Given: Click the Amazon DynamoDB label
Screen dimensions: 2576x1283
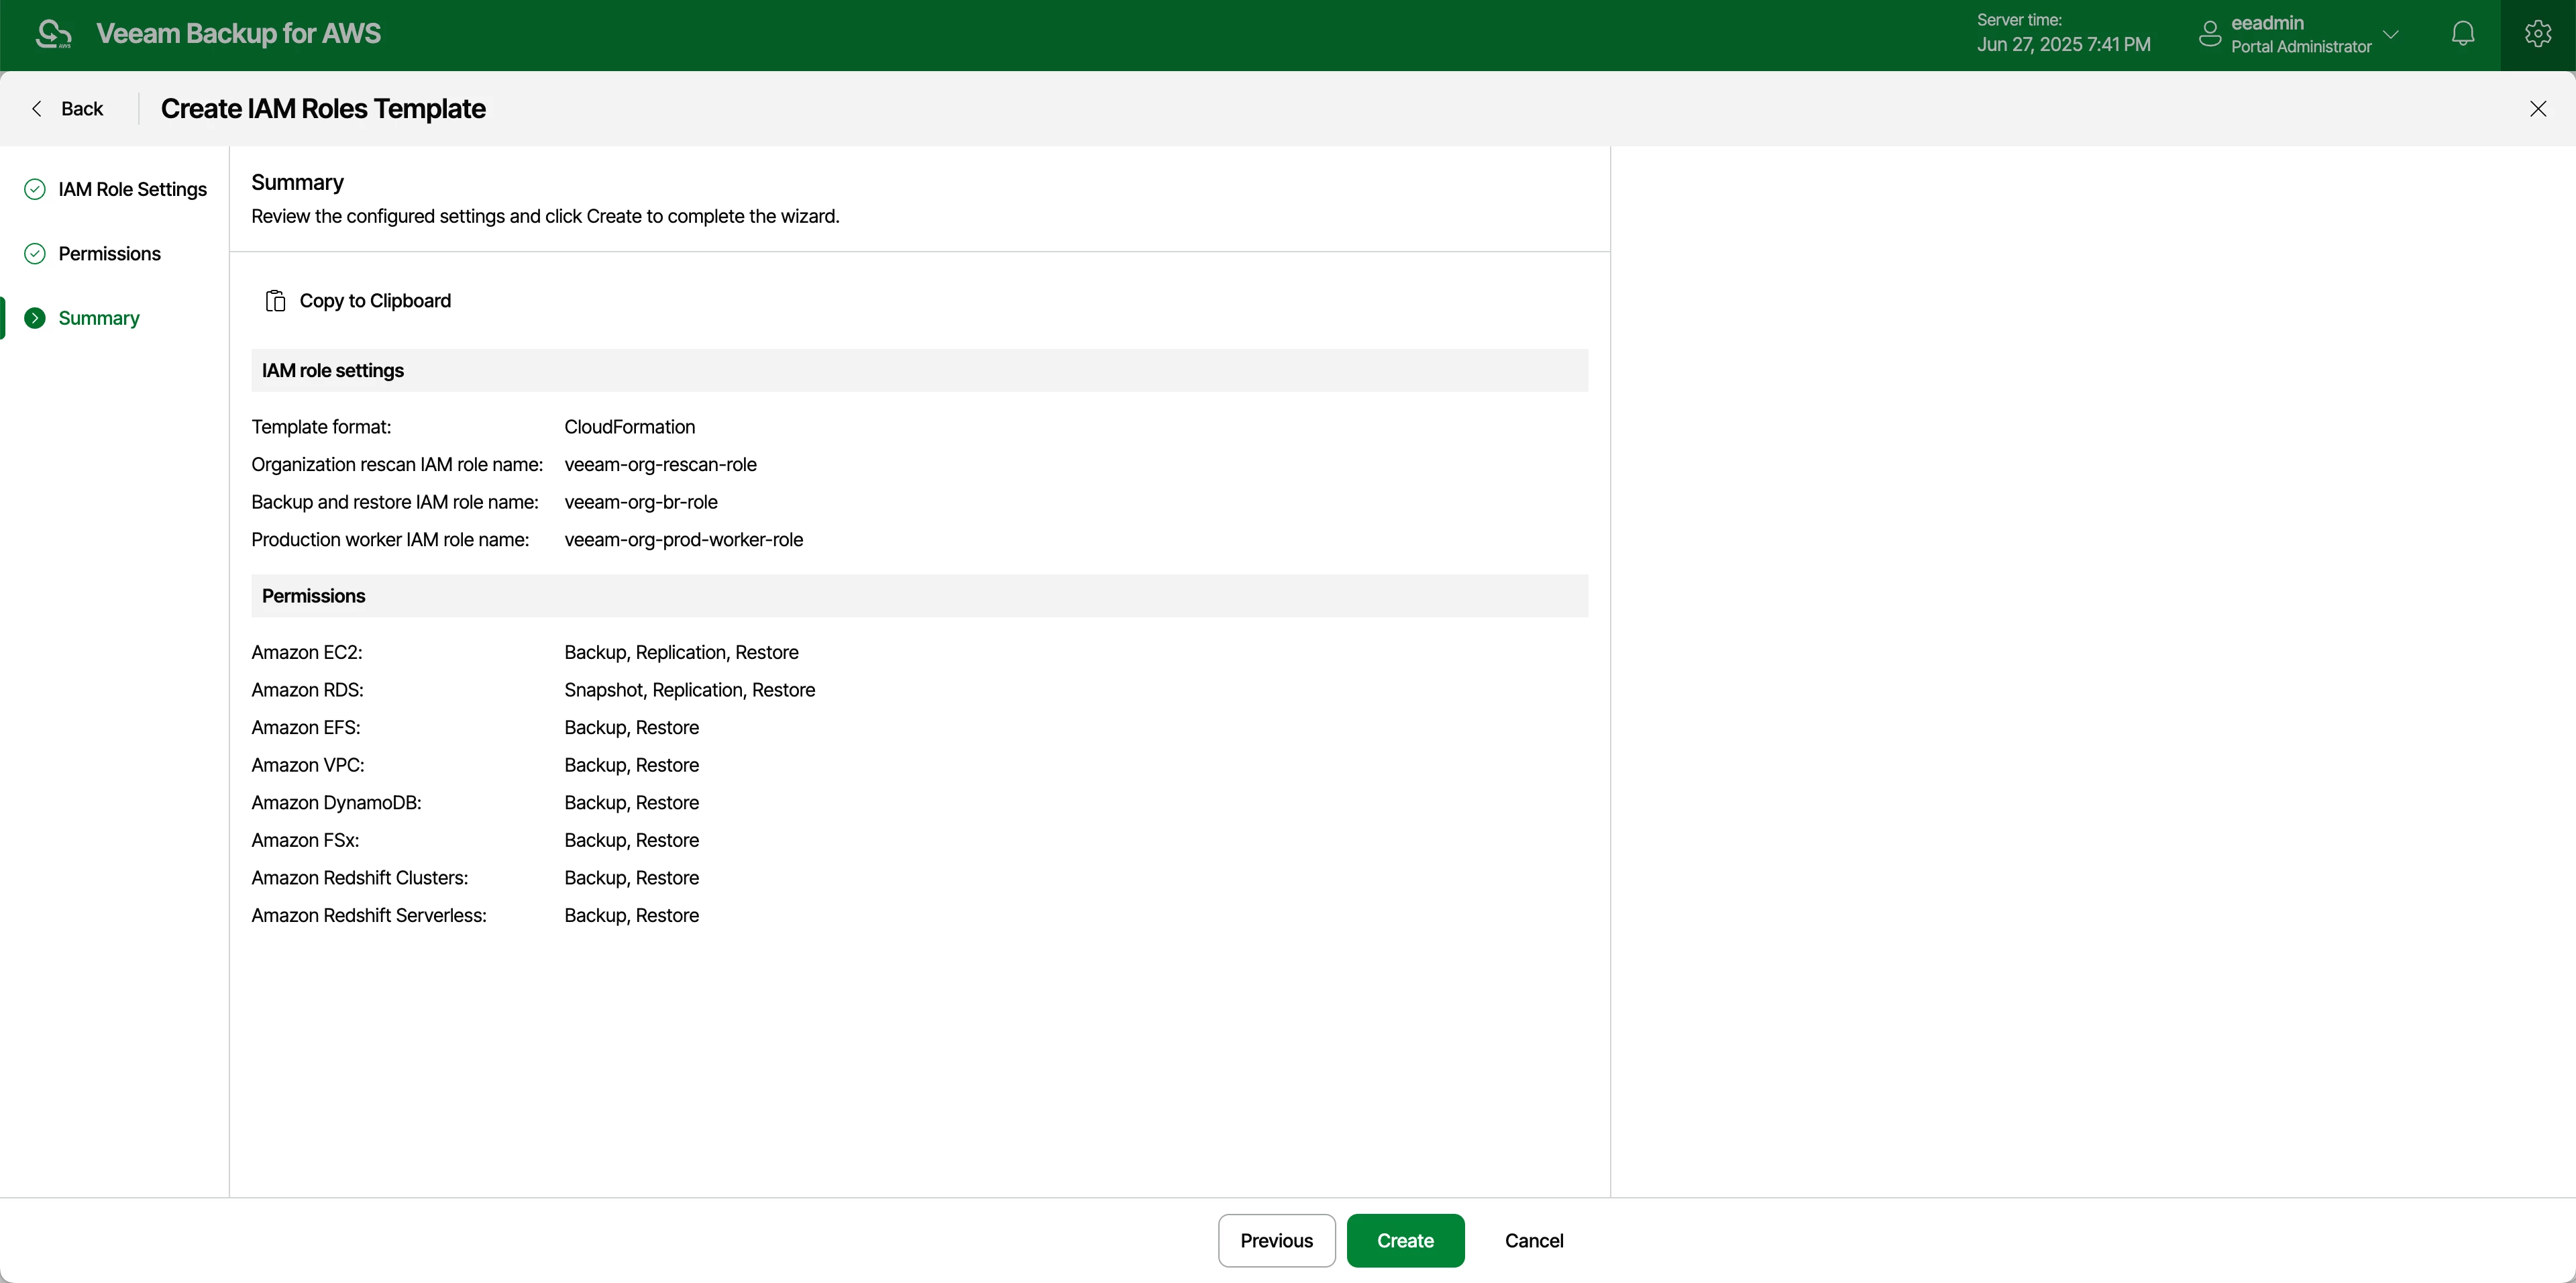Looking at the screenshot, I should 336,803.
